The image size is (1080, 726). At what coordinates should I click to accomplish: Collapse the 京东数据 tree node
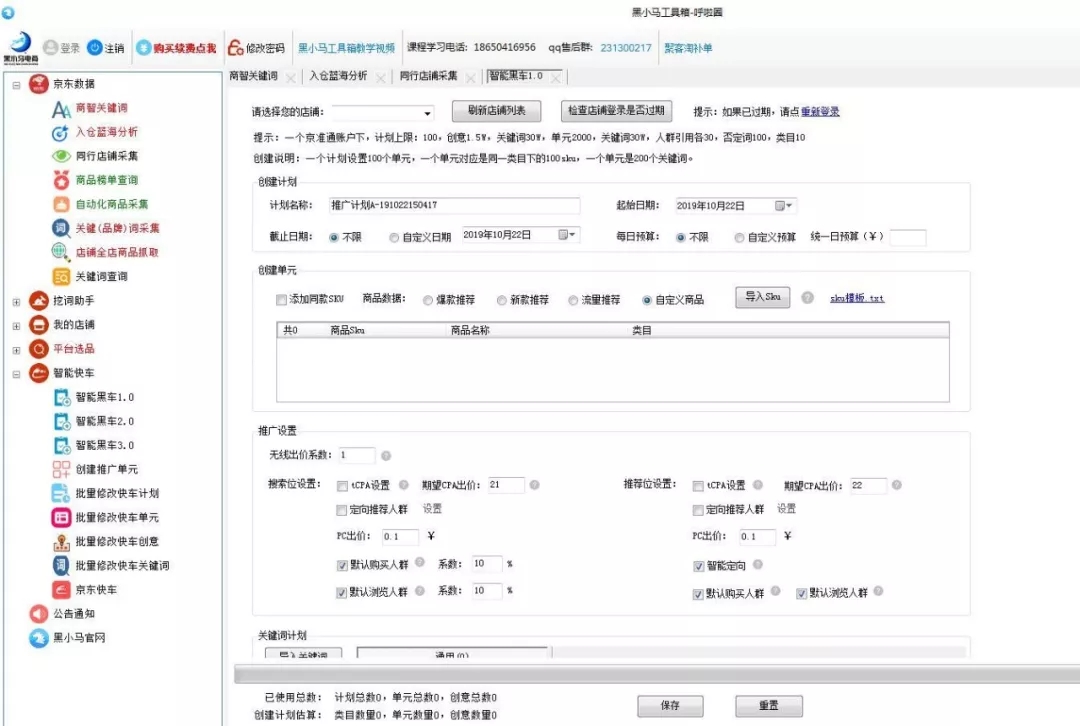(16, 85)
